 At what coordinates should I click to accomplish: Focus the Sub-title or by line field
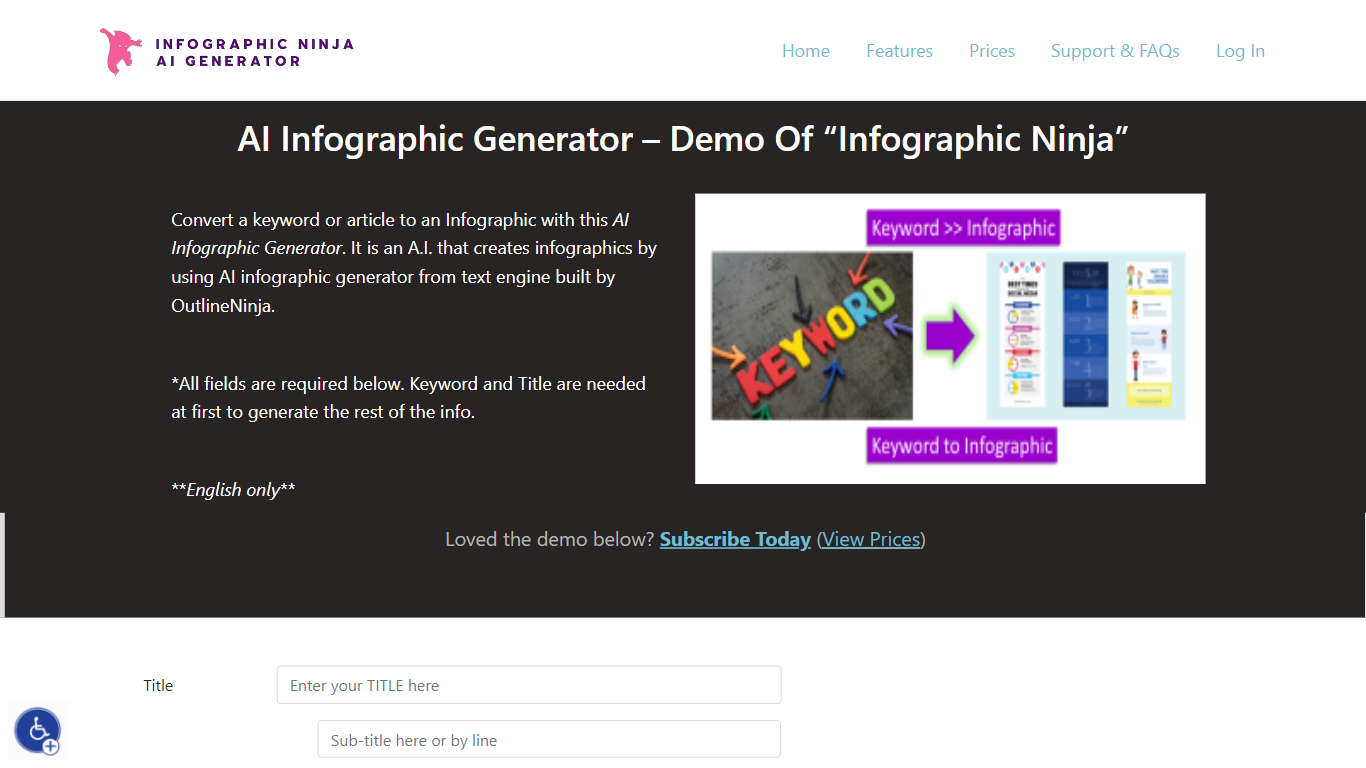(549, 740)
